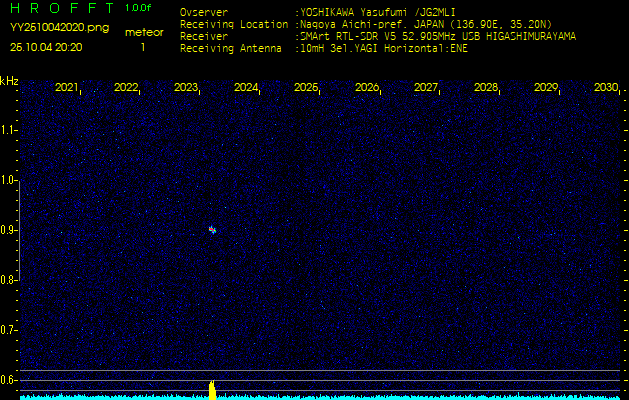
Task: Click the 2027 time marker
Action: 426,88
